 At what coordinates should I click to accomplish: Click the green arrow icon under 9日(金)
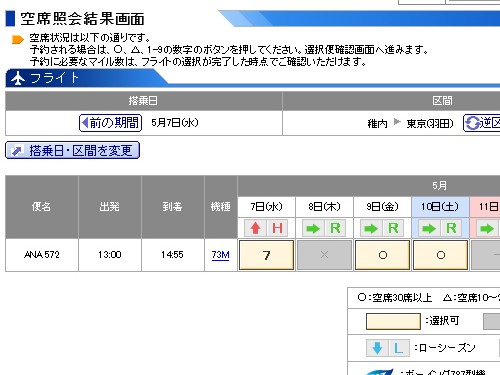coord(371,228)
